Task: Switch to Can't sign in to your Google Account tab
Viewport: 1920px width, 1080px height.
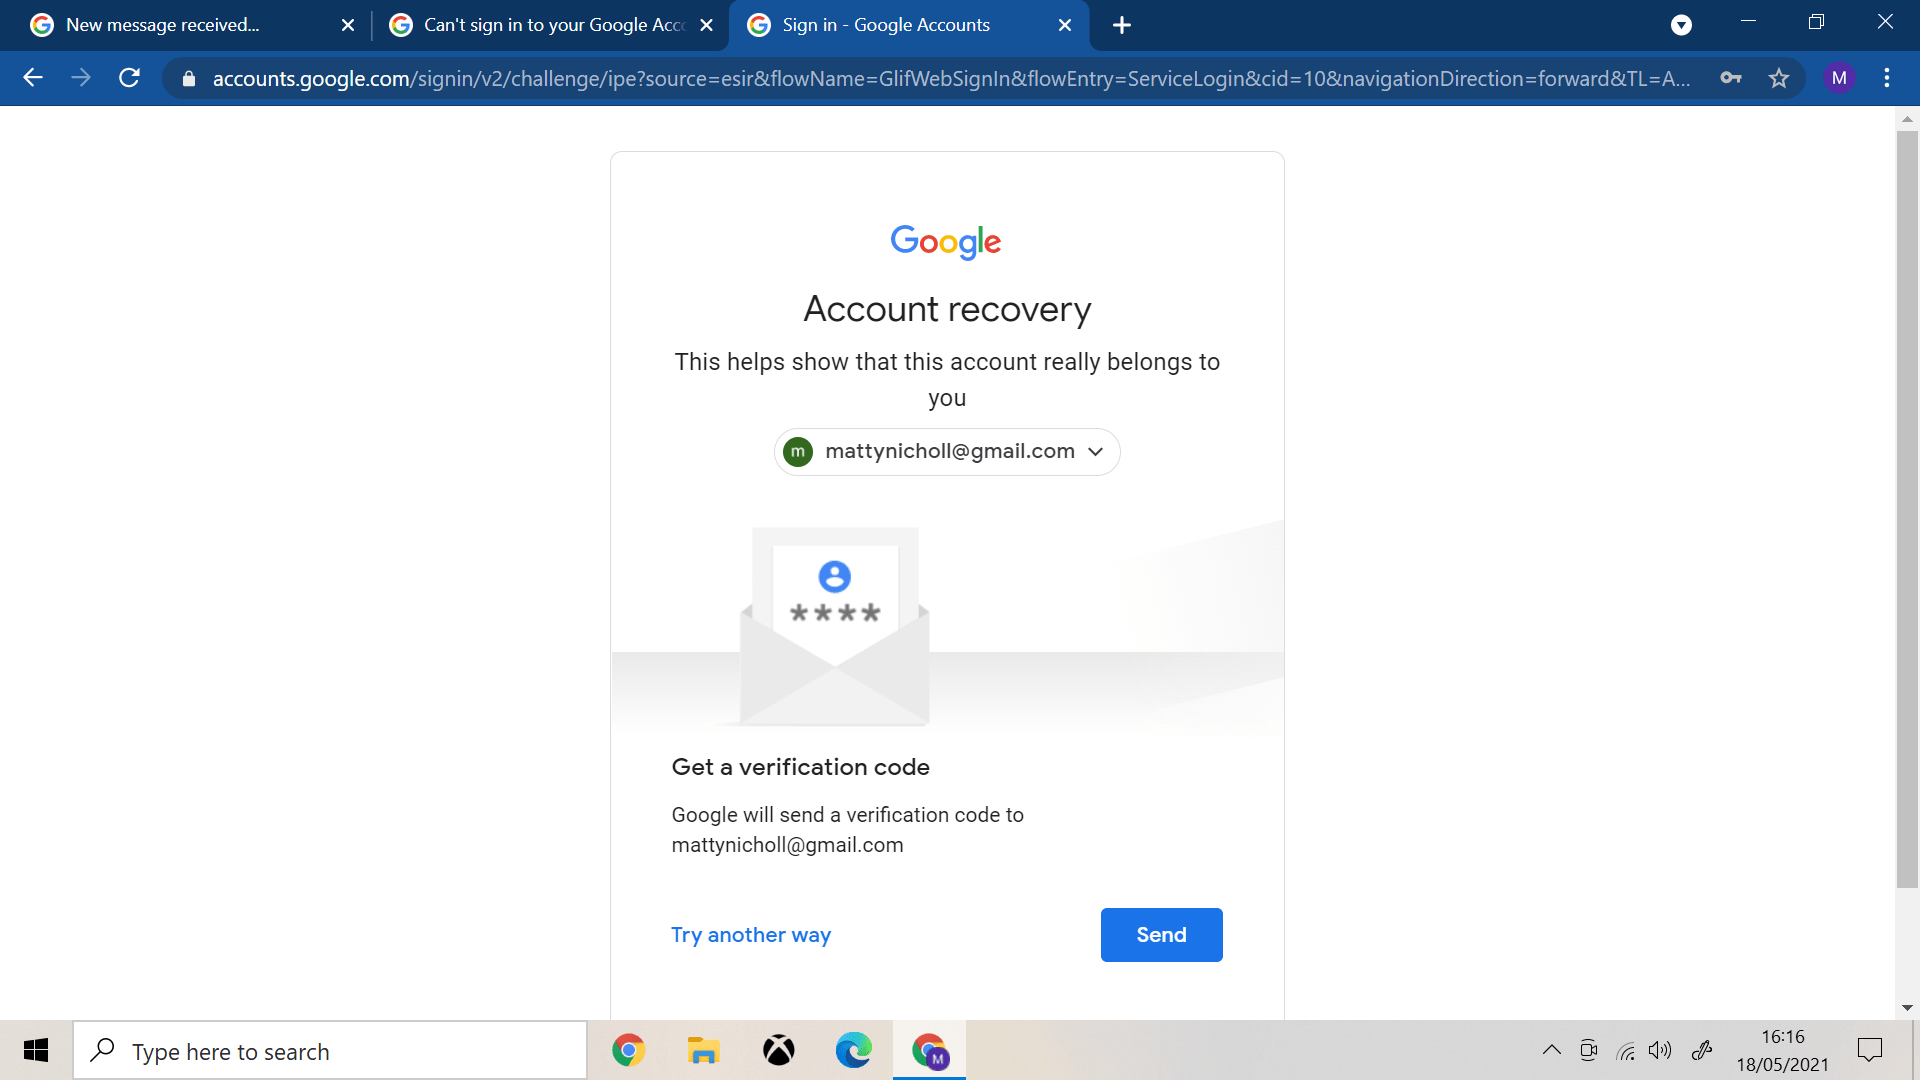Action: point(551,25)
